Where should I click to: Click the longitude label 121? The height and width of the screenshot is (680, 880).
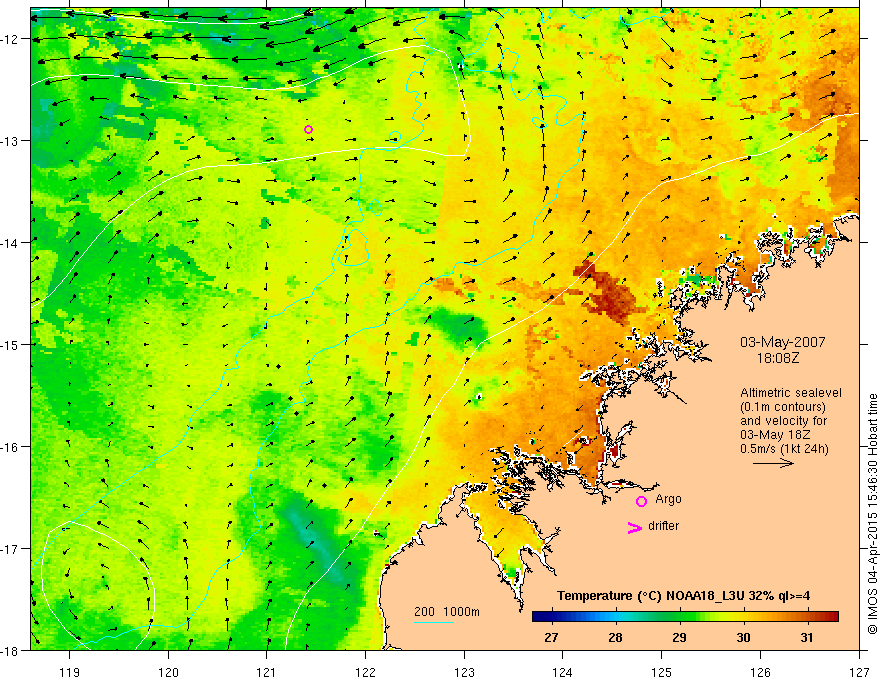[x=267, y=672]
